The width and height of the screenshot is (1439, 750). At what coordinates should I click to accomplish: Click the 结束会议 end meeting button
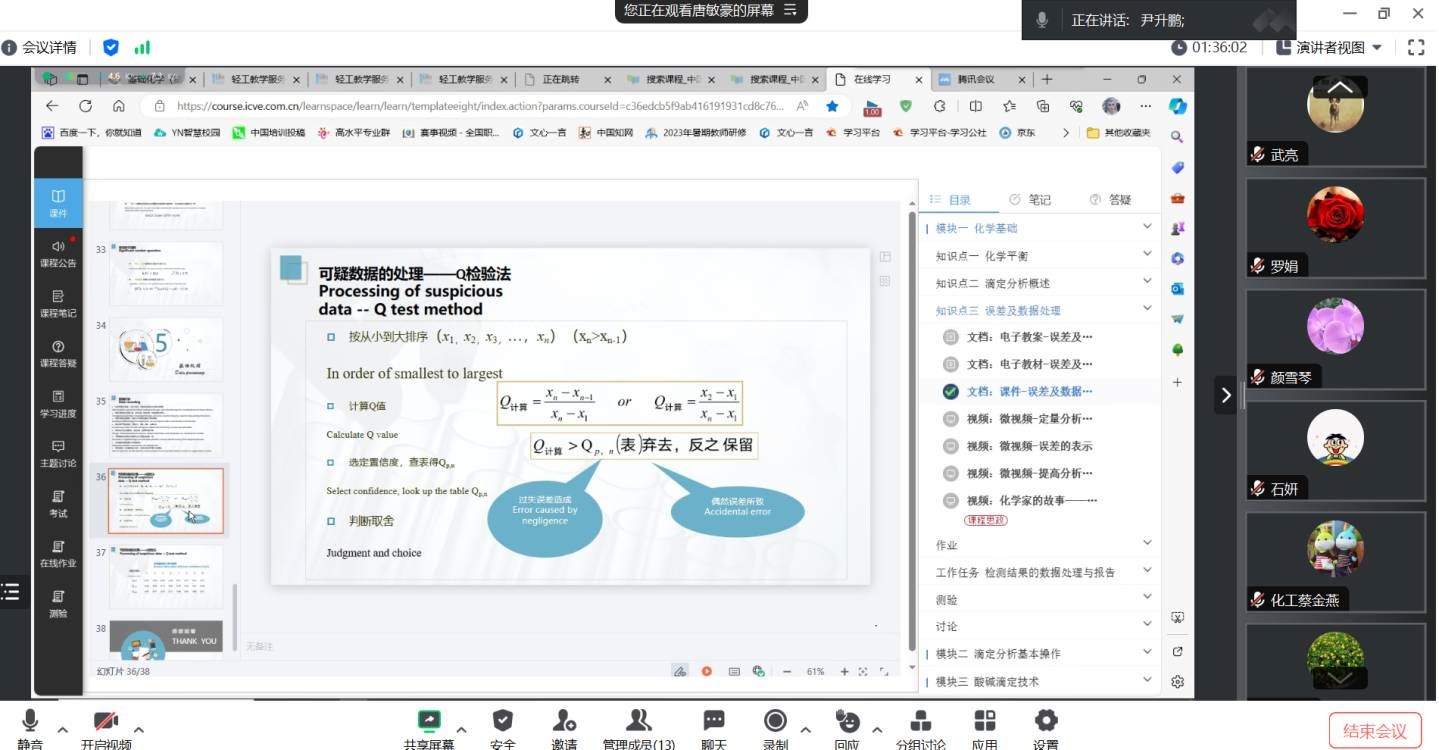1374,731
